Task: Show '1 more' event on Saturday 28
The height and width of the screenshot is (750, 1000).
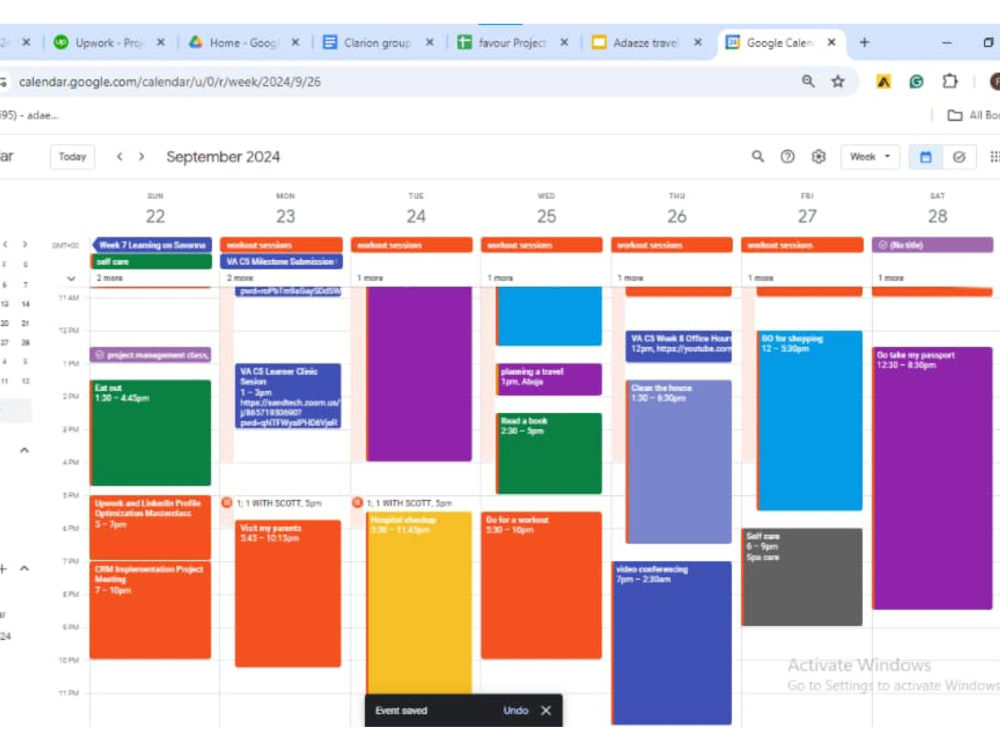Action: (x=890, y=278)
